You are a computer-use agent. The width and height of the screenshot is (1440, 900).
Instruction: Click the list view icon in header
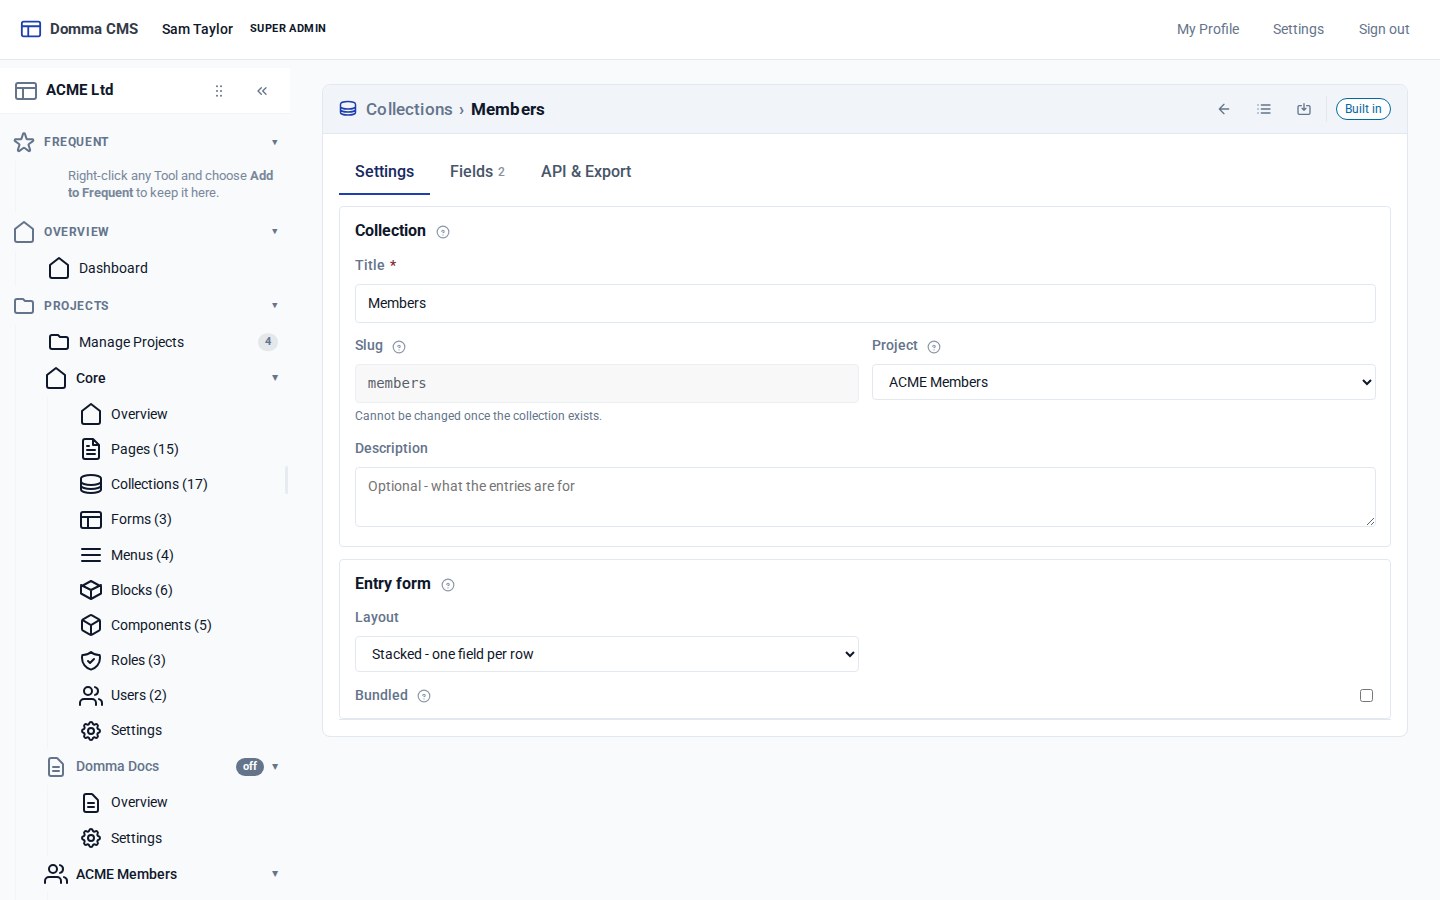pos(1264,109)
